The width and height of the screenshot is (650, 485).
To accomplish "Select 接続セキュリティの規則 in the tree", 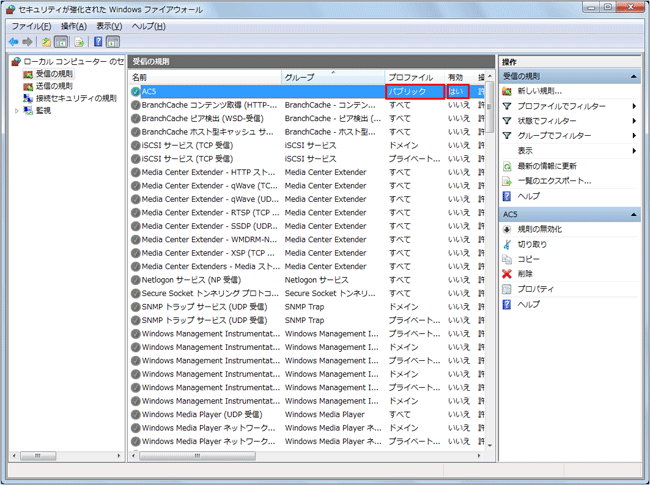I will tap(76, 98).
